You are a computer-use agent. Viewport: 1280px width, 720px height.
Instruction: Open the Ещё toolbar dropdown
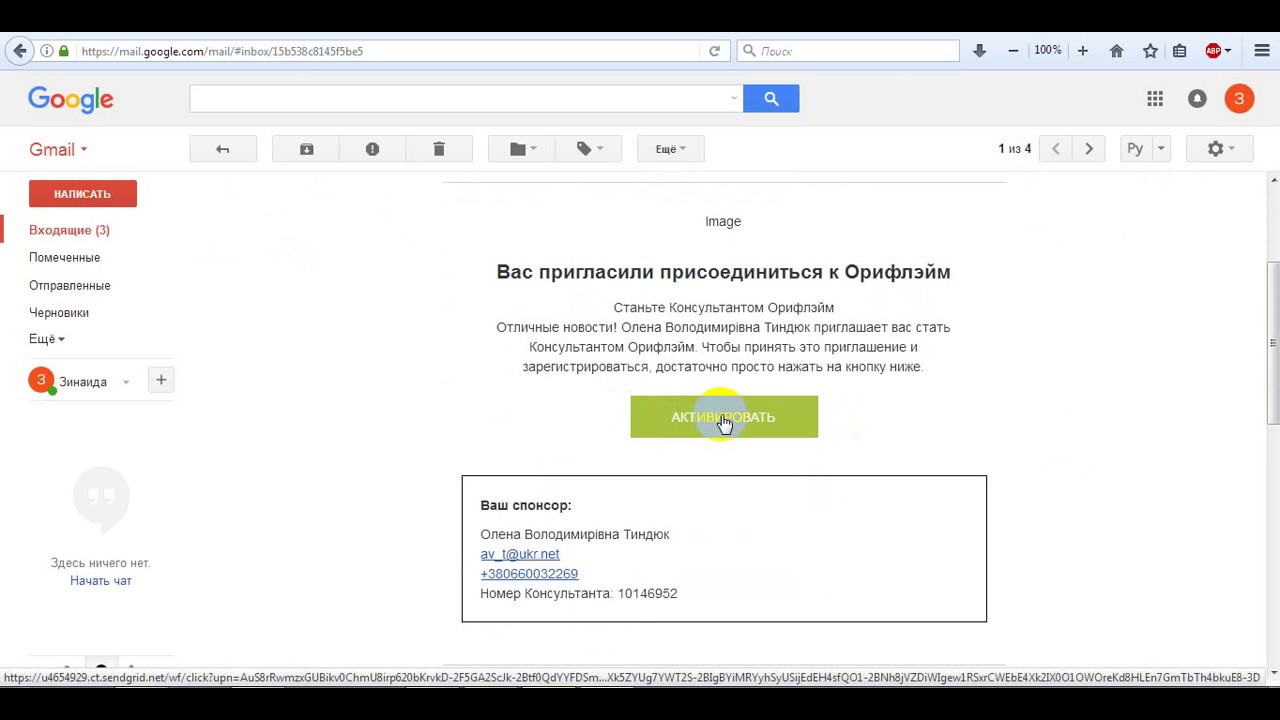coord(670,149)
